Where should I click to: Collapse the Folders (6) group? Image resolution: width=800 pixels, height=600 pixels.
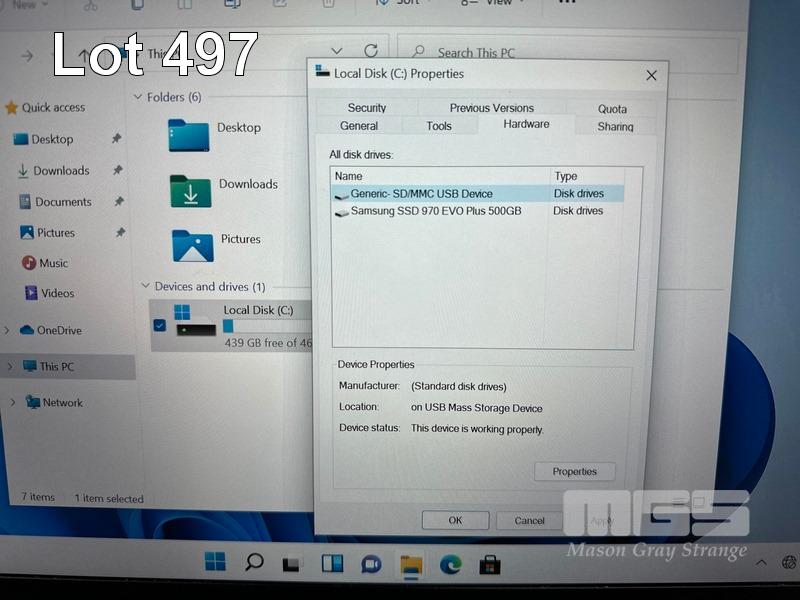coord(138,97)
